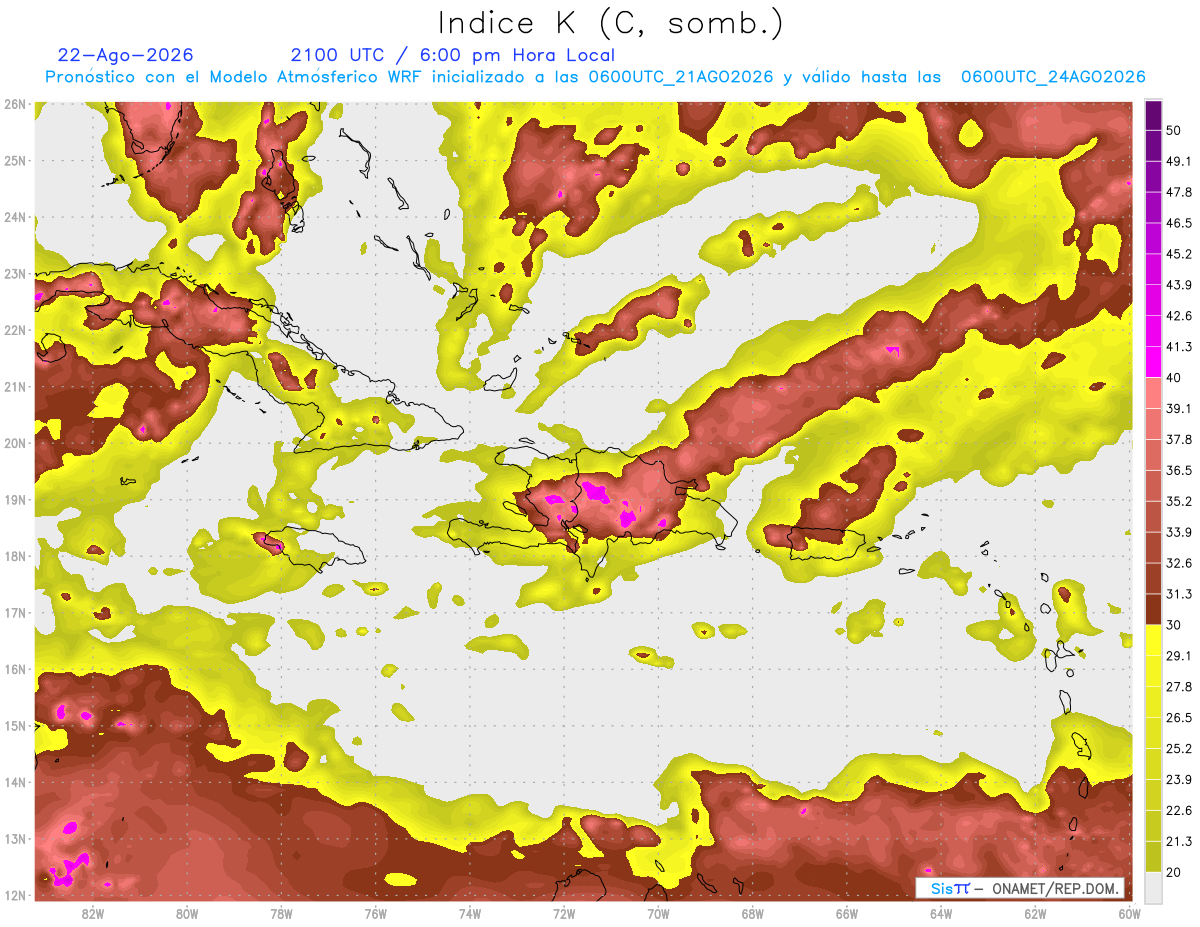Click the colorbar value "37.8"

(1178, 439)
